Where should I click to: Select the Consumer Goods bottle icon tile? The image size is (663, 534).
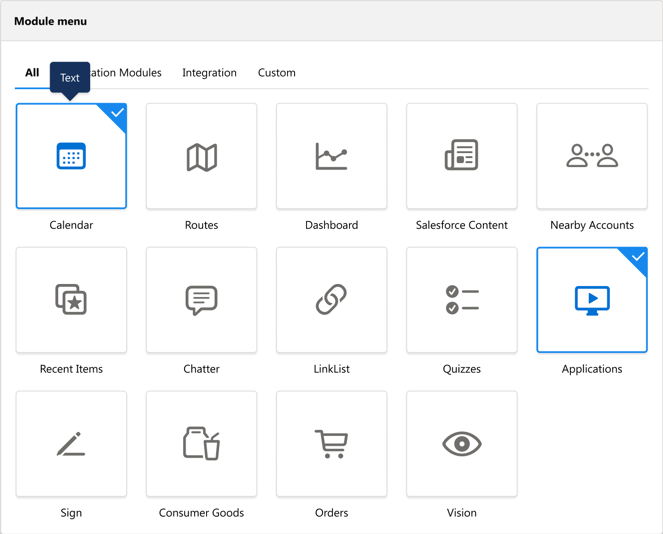[x=201, y=444]
